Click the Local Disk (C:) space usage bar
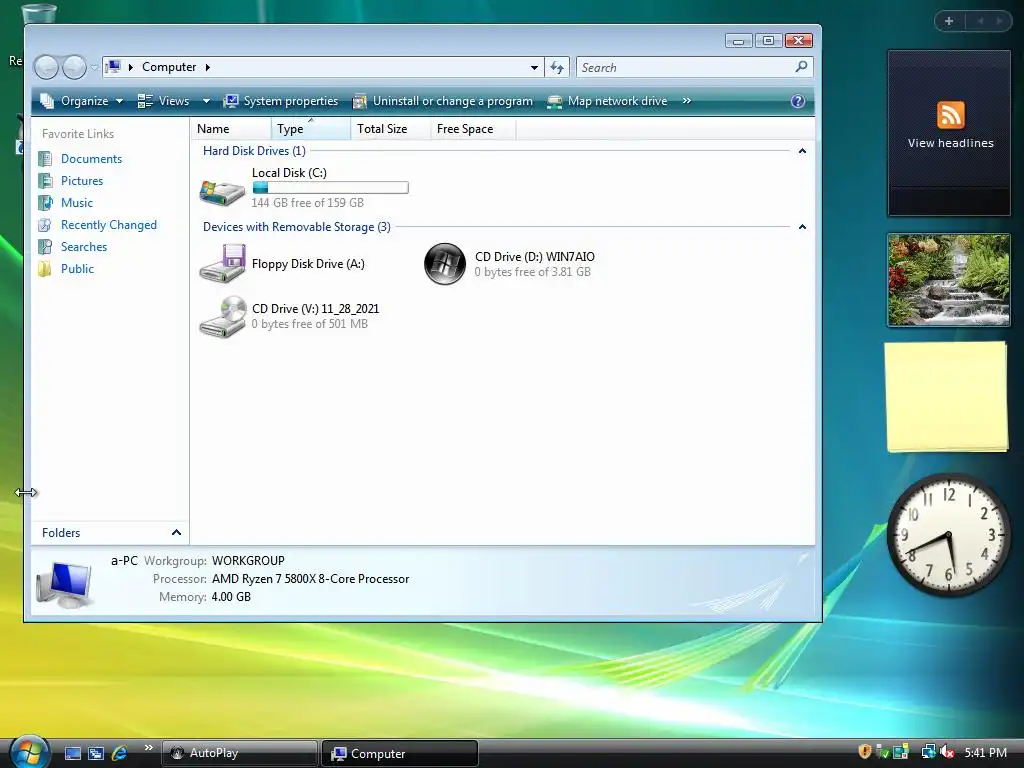The image size is (1024, 768). click(330, 188)
